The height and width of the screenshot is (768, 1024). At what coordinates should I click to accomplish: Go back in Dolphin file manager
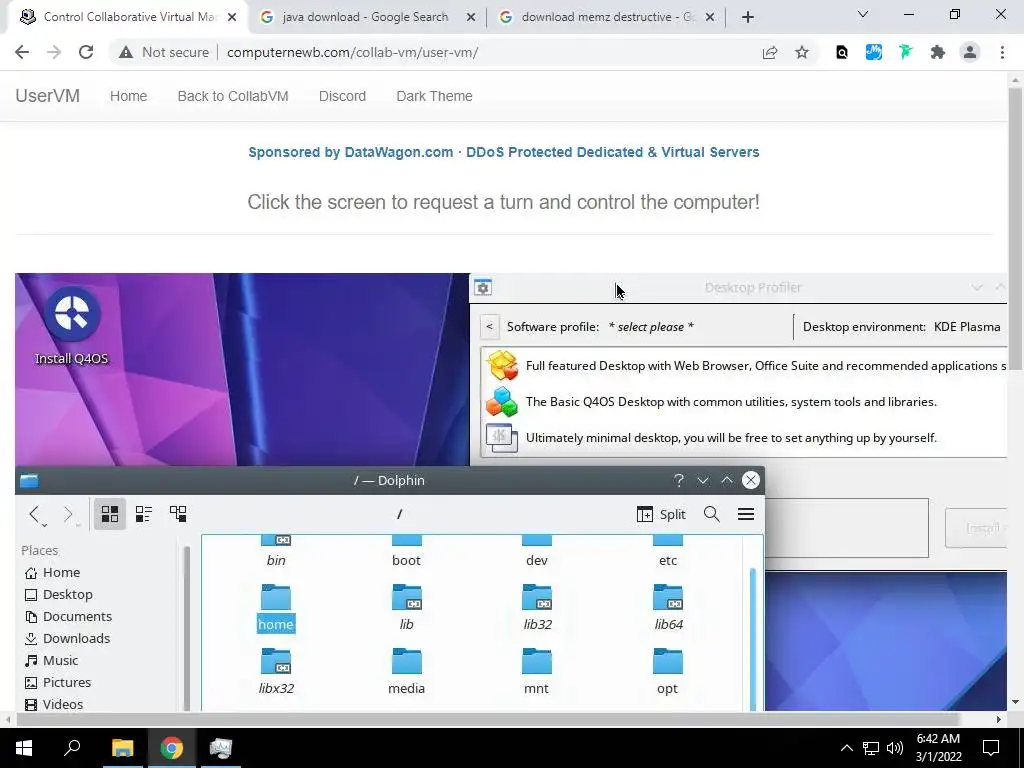point(35,515)
